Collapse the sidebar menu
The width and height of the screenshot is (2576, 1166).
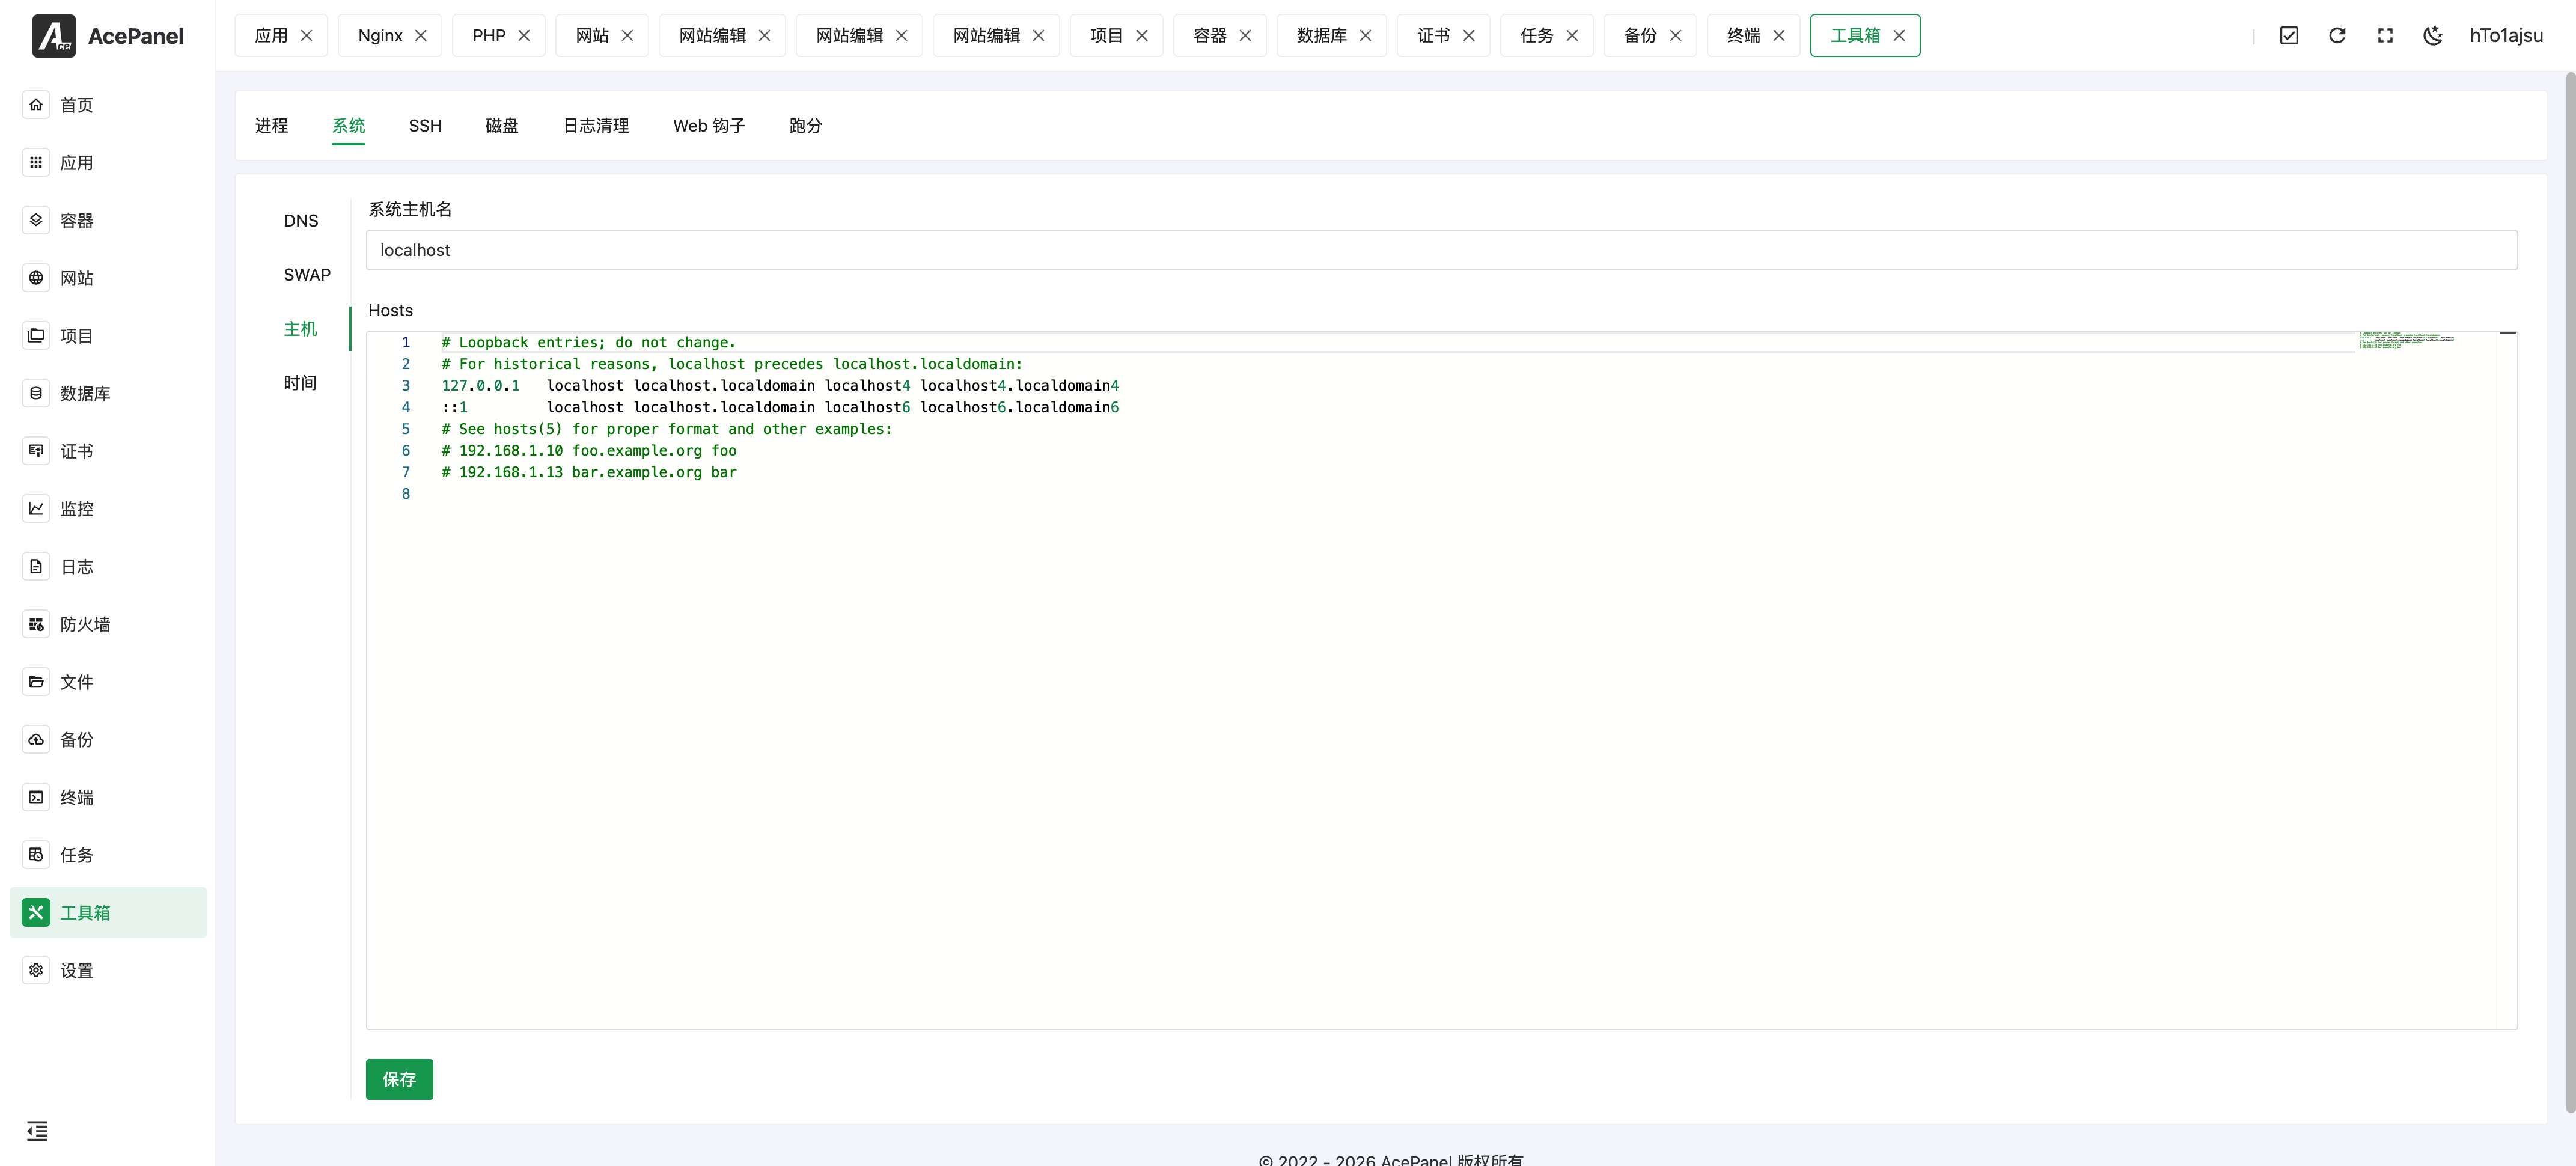(37, 1131)
